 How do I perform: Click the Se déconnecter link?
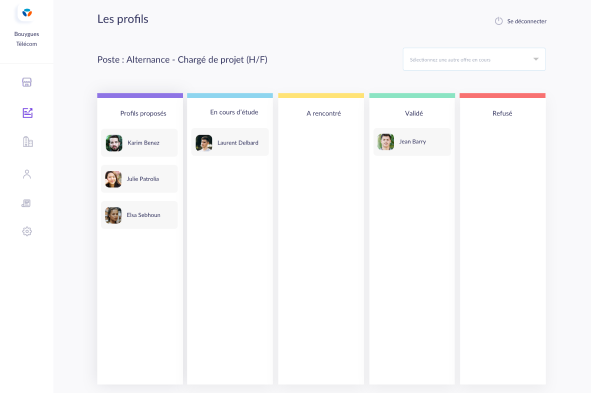coord(527,21)
